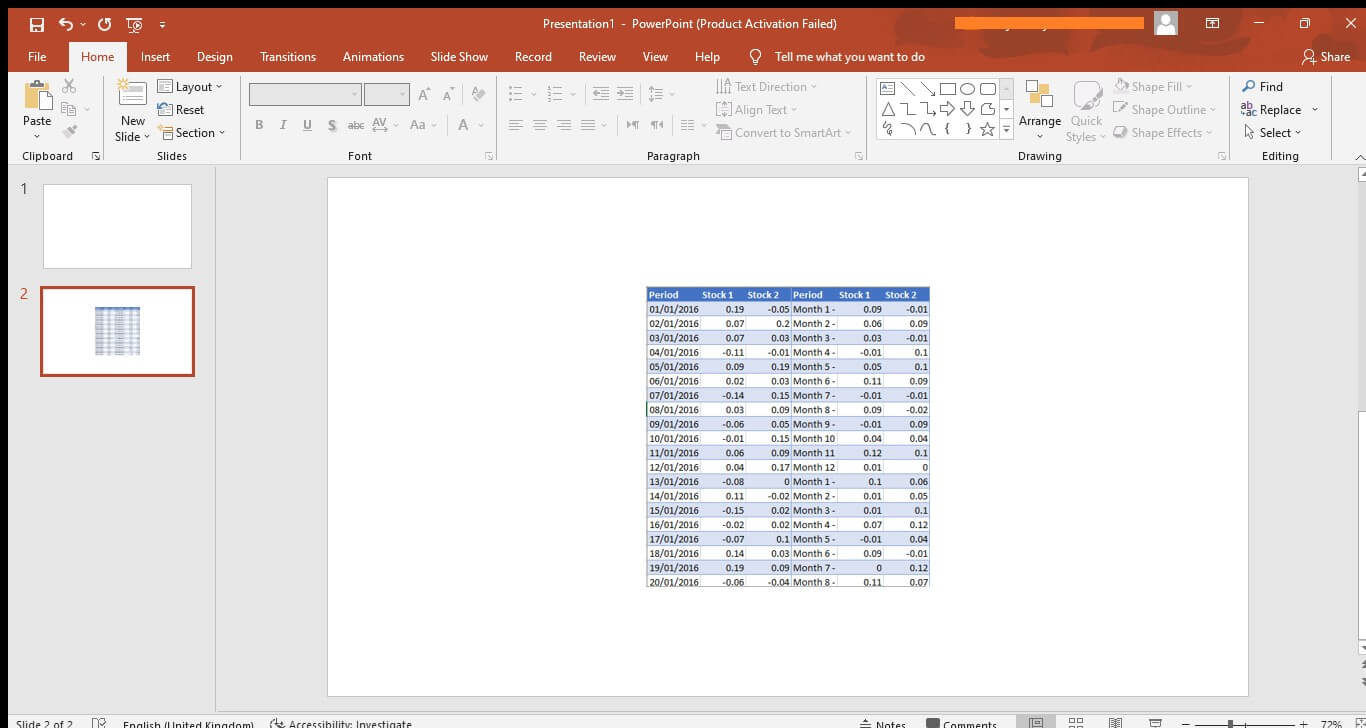Toggle Italic formatting
Image resolution: width=1366 pixels, height=728 pixels.
point(283,125)
